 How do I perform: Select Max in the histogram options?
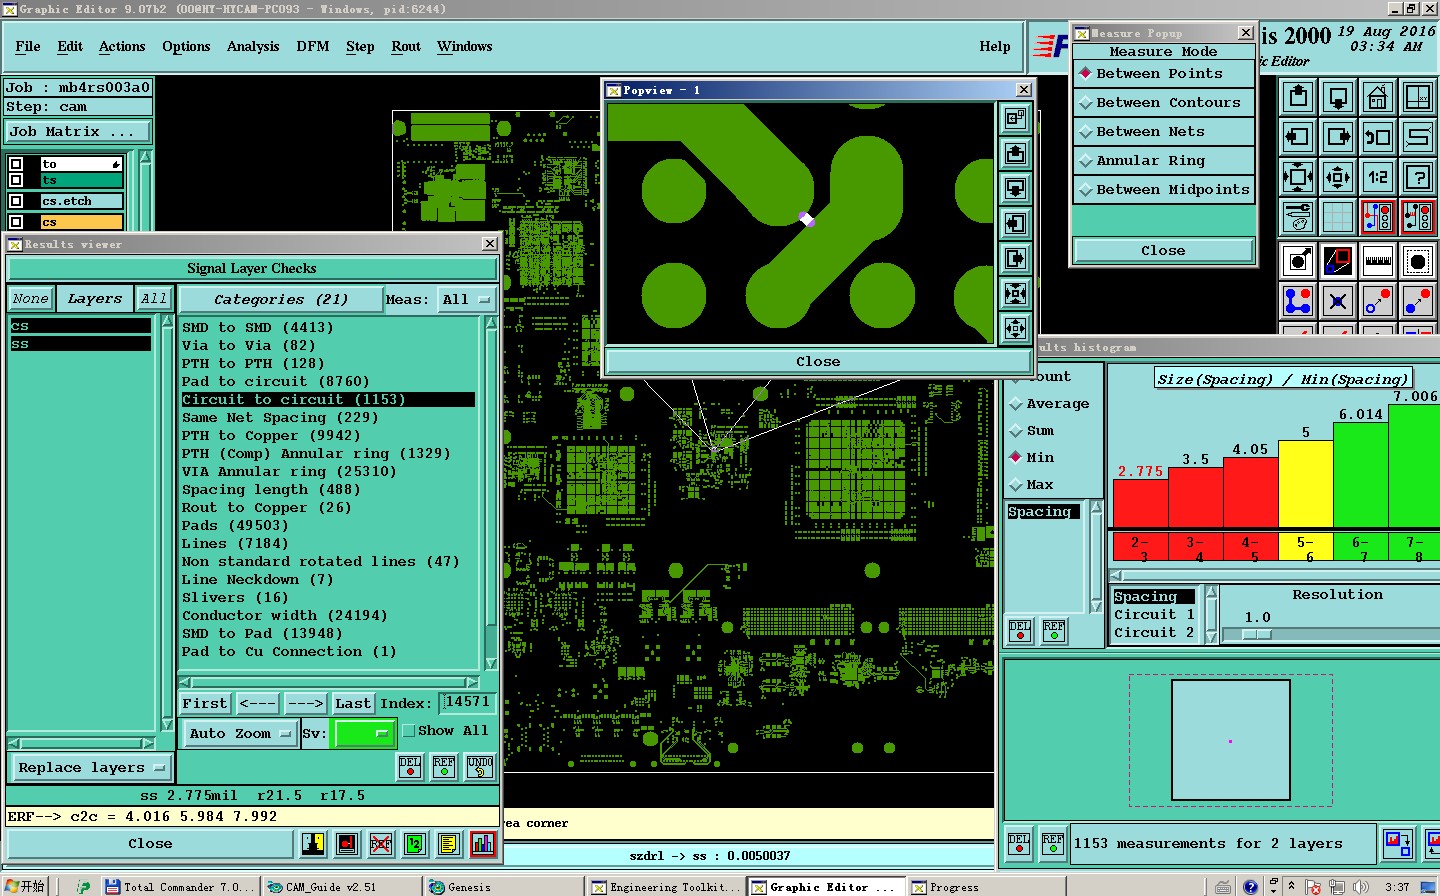point(1031,485)
